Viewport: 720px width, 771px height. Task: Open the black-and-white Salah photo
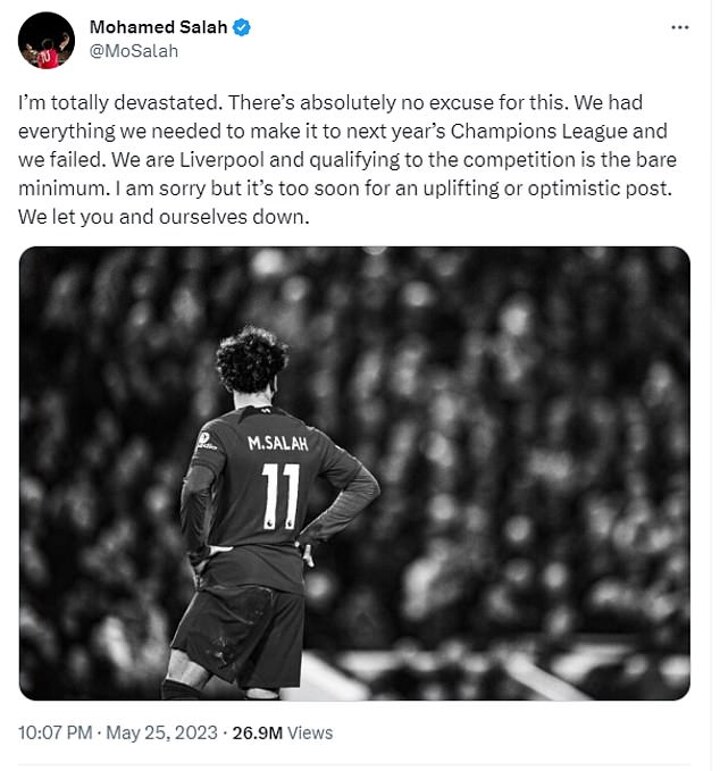(355, 472)
